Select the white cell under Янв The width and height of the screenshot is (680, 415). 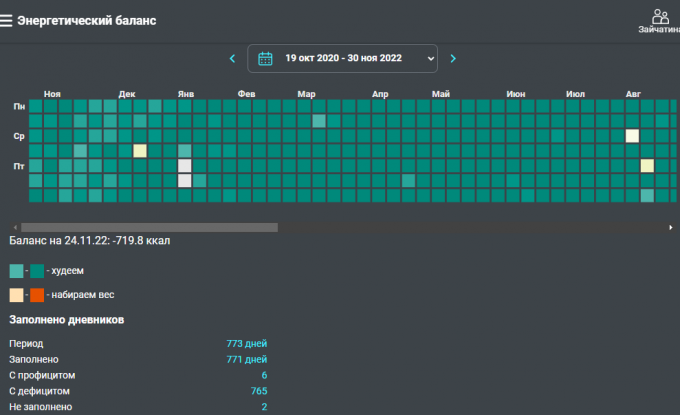[185, 181]
